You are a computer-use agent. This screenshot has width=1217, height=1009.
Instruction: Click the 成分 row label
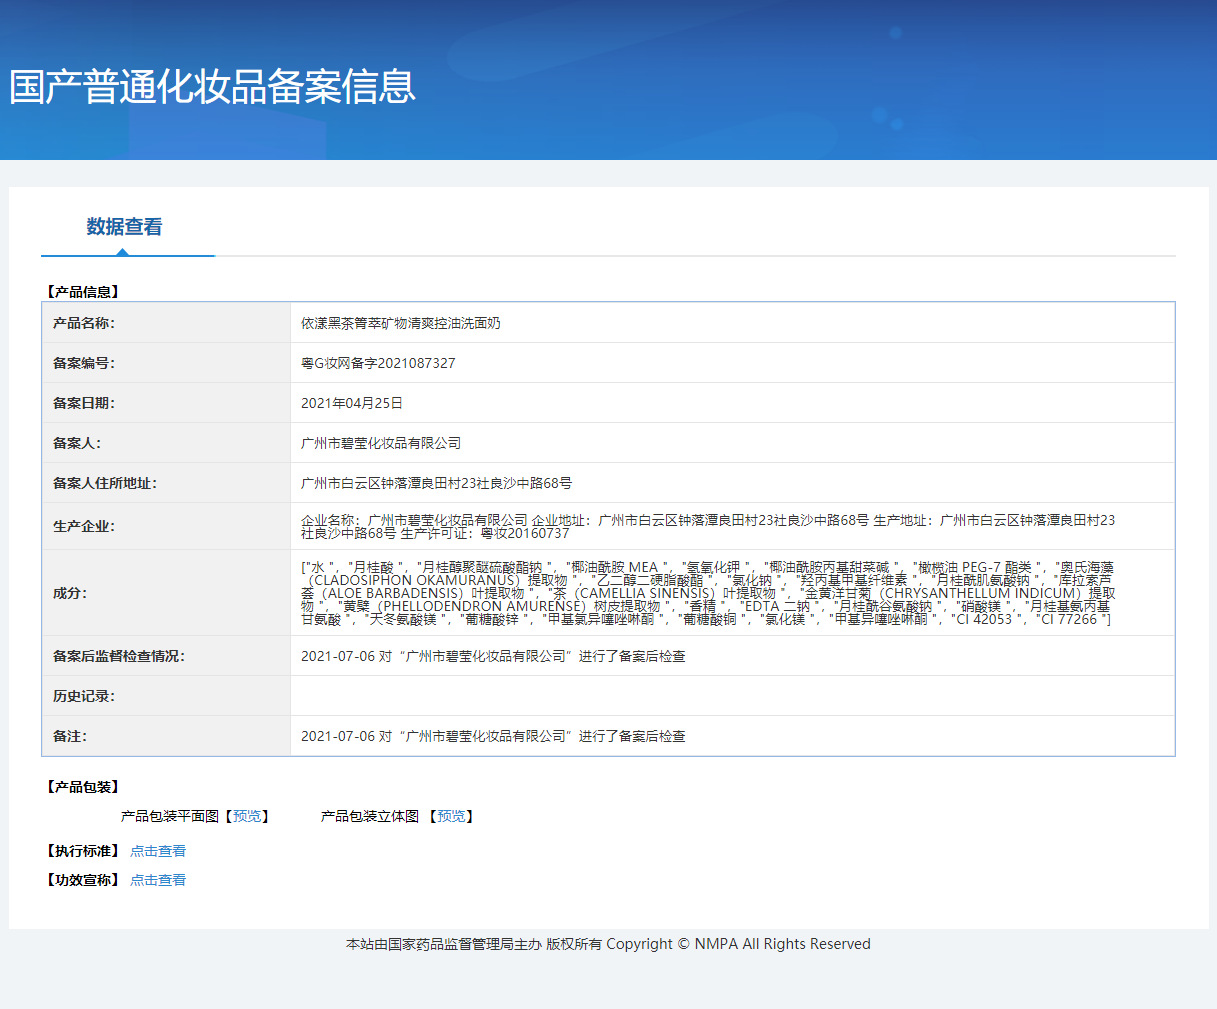70,593
